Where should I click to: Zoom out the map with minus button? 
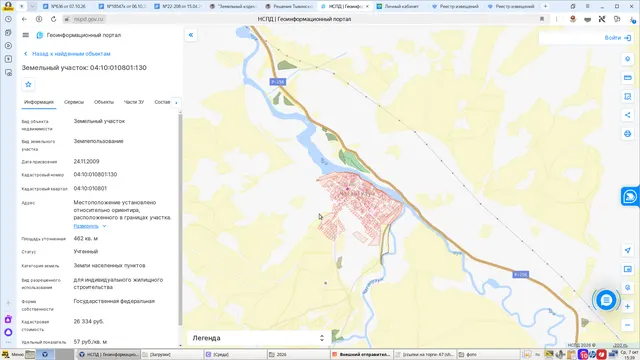click(x=627, y=325)
